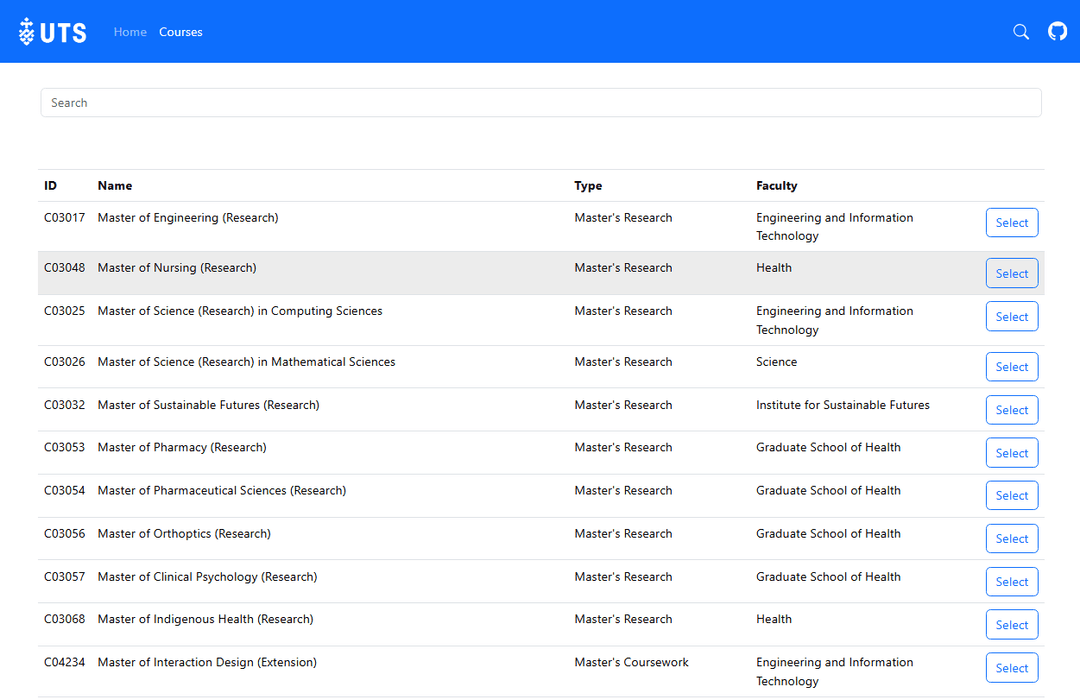Focus the Search input field
The width and height of the screenshot is (1080, 698).
tap(540, 103)
